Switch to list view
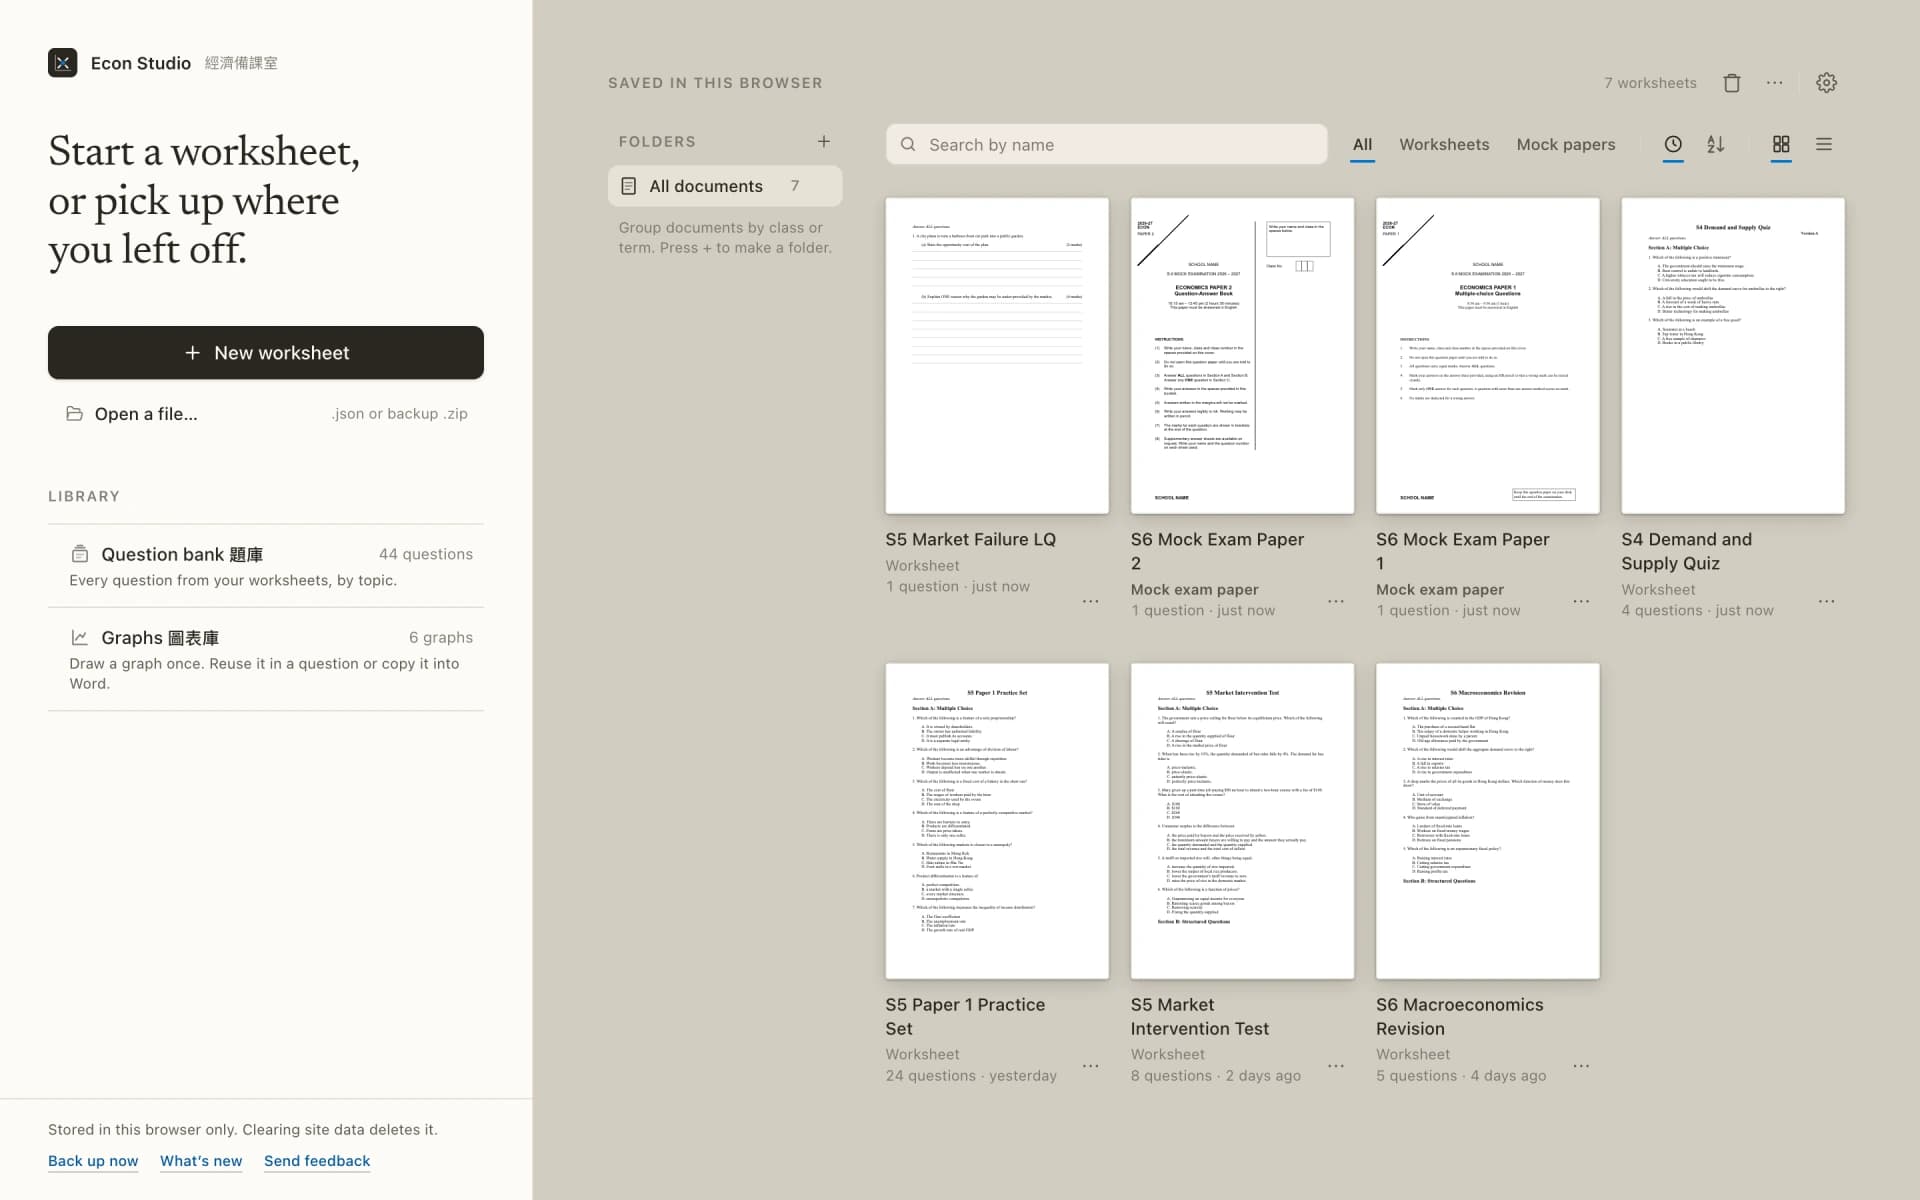The width and height of the screenshot is (1920, 1200). click(x=1824, y=144)
